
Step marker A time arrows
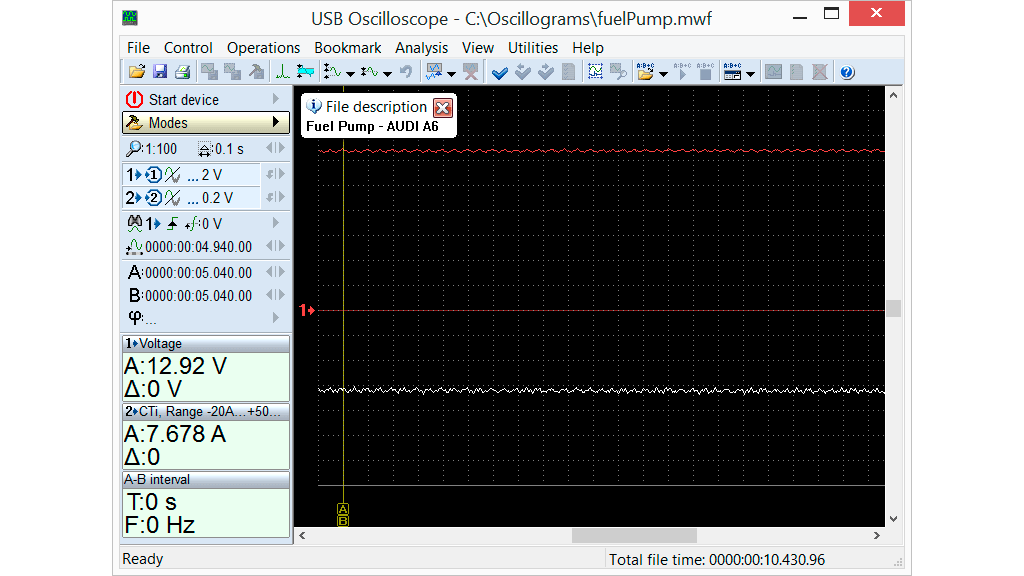click(276, 272)
